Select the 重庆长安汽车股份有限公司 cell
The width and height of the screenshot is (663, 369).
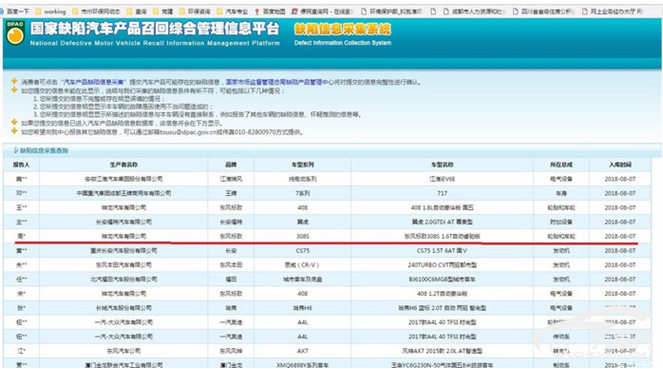click(x=123, y=251)
